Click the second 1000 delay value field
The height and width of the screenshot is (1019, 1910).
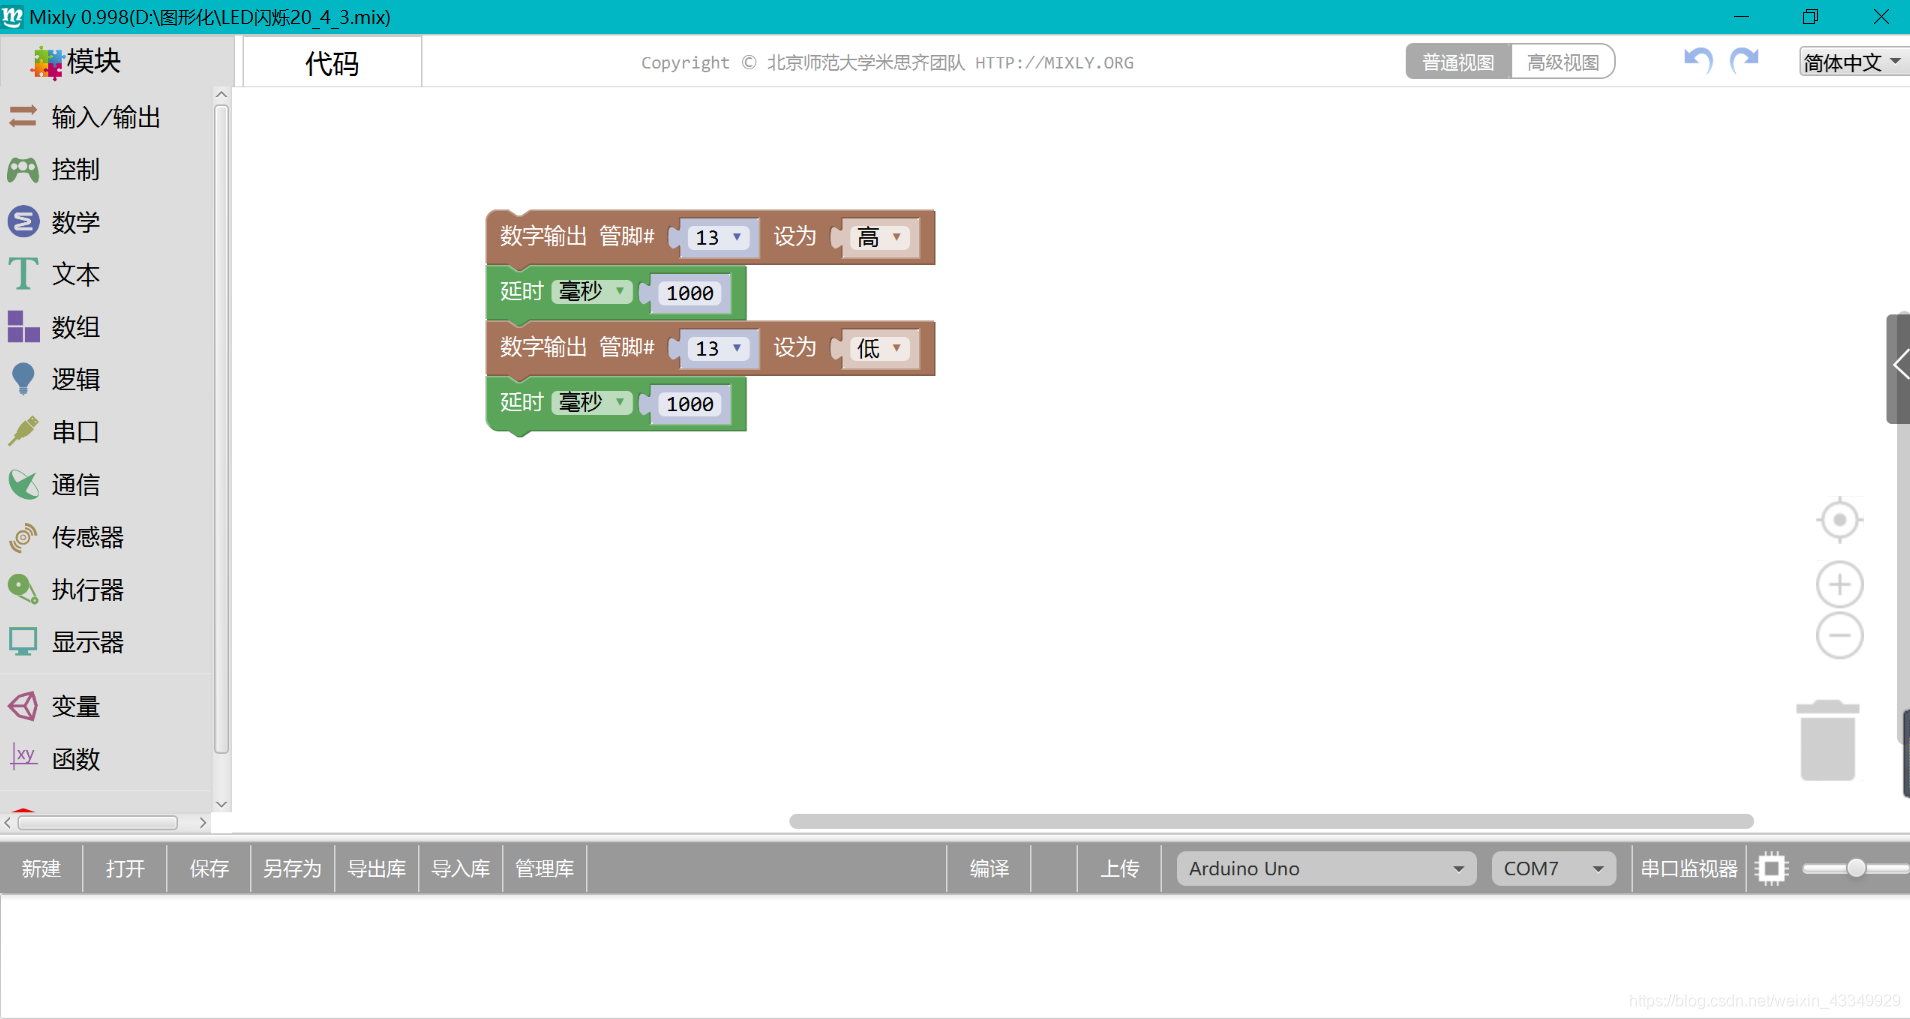pos(690,404)
